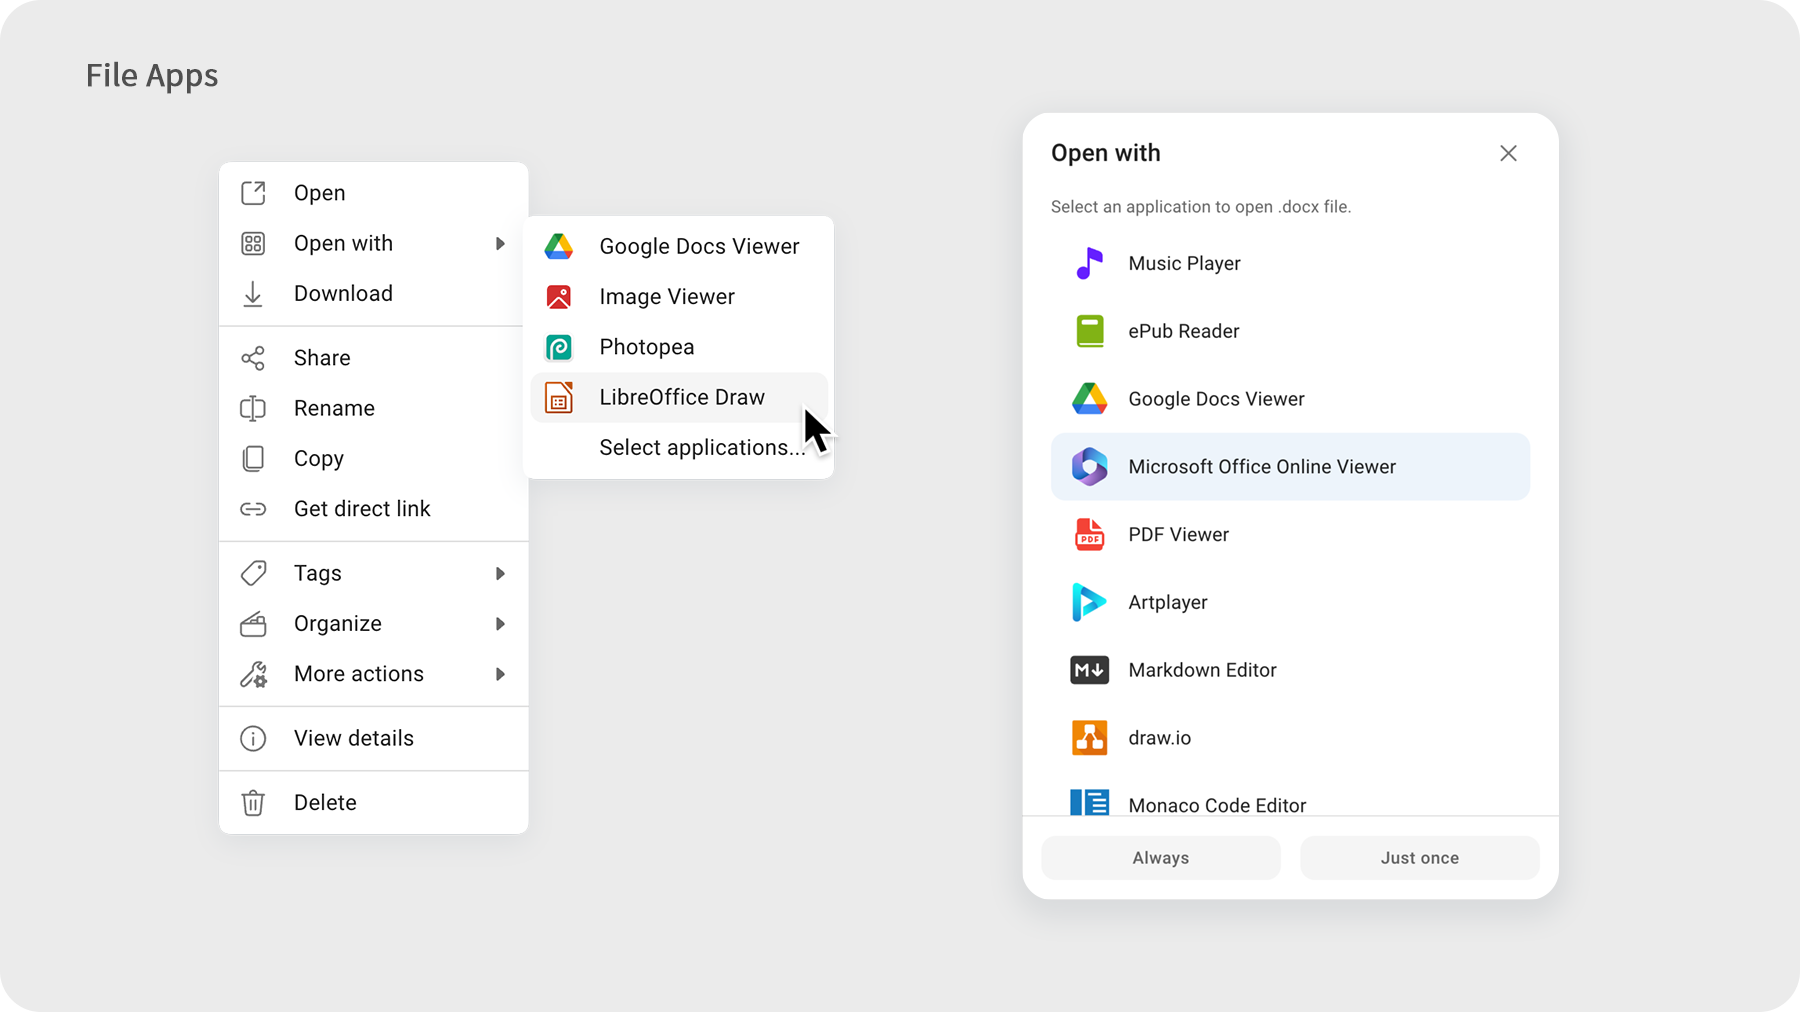Click the Tags label icon
The image size is (1800, 1012).
[253, 573]
